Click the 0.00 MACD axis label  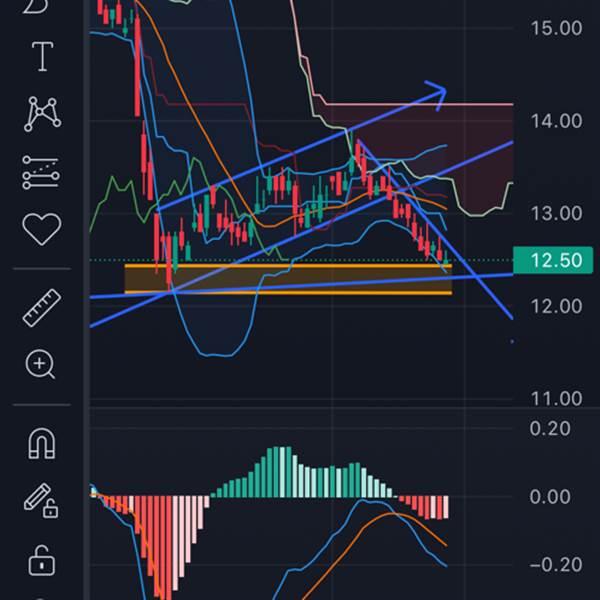(550, 497)
